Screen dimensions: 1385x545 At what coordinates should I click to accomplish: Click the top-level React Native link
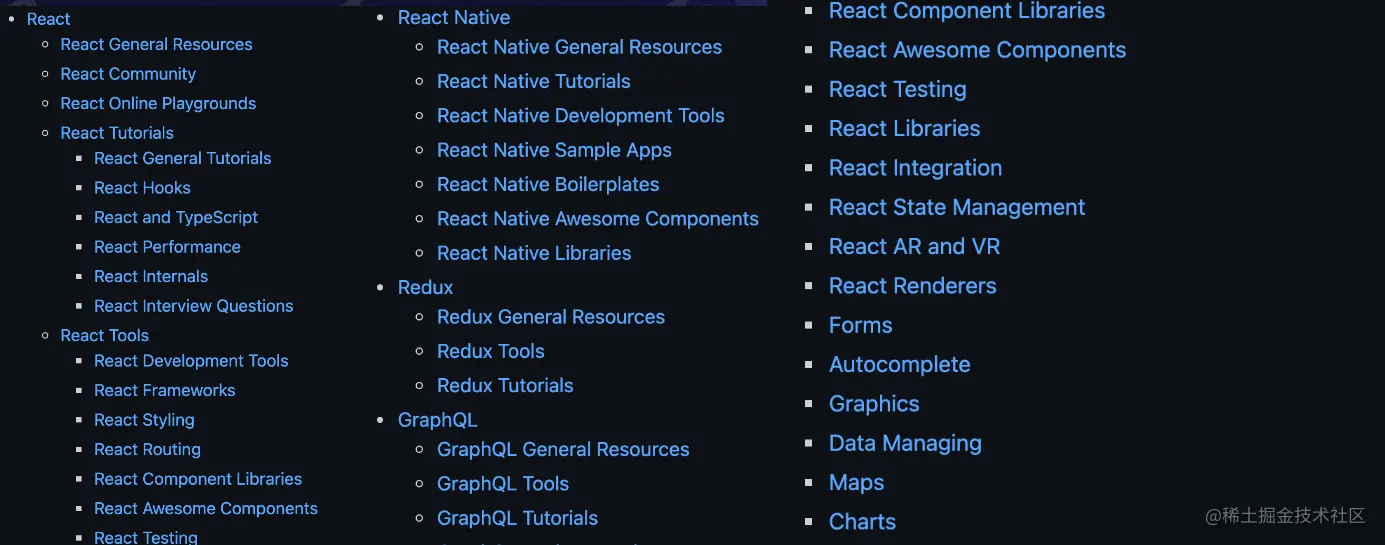pyautogui.click(x=454, y=17)
